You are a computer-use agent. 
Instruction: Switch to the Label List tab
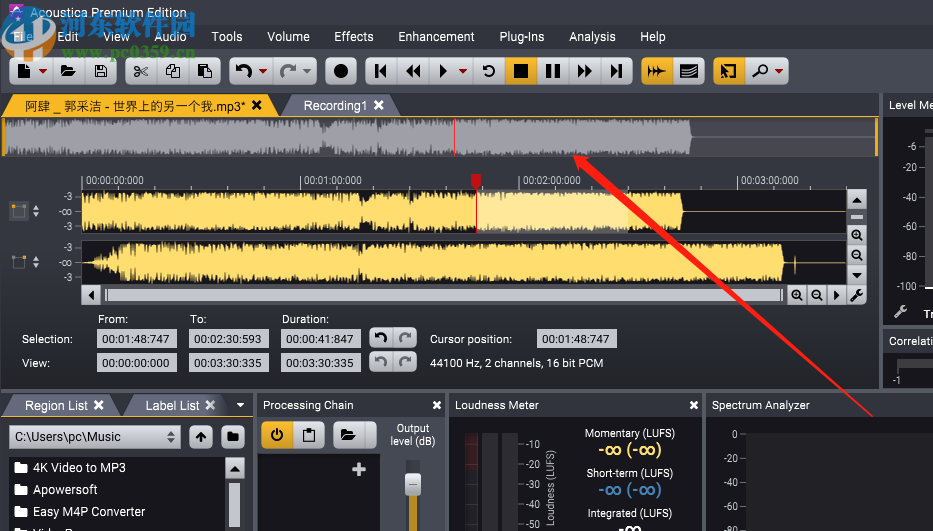172,405
